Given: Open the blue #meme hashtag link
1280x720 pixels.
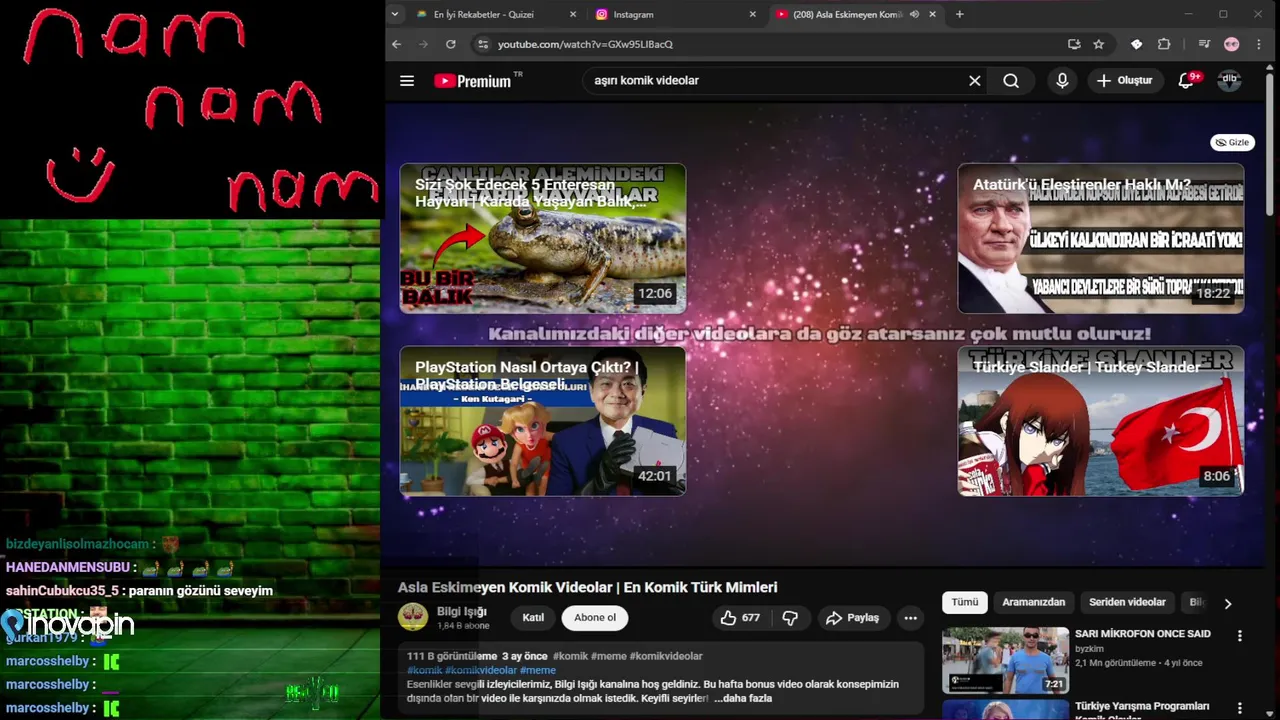Looking at the screenshot, I should [x=538, y=670].
